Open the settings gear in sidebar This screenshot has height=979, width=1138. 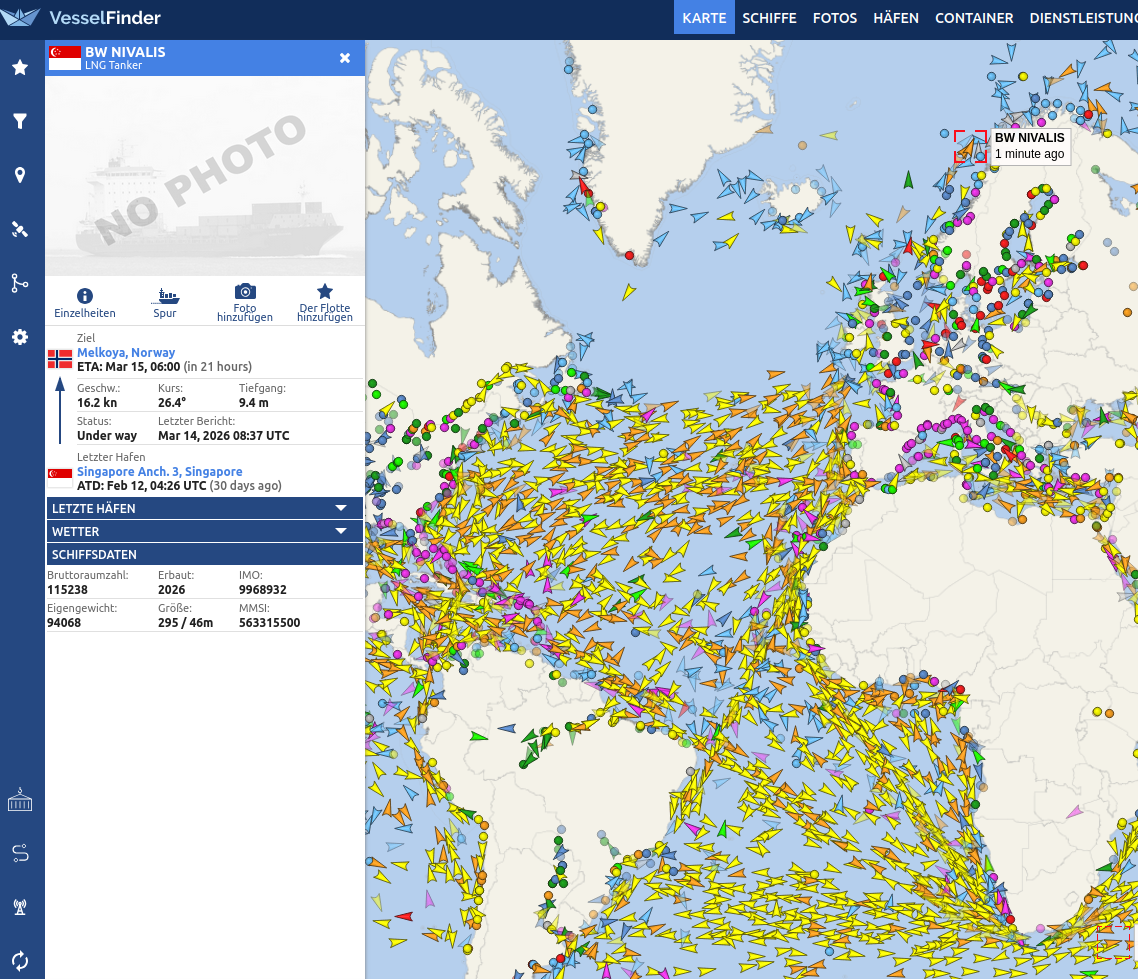[x=20, y=337]
